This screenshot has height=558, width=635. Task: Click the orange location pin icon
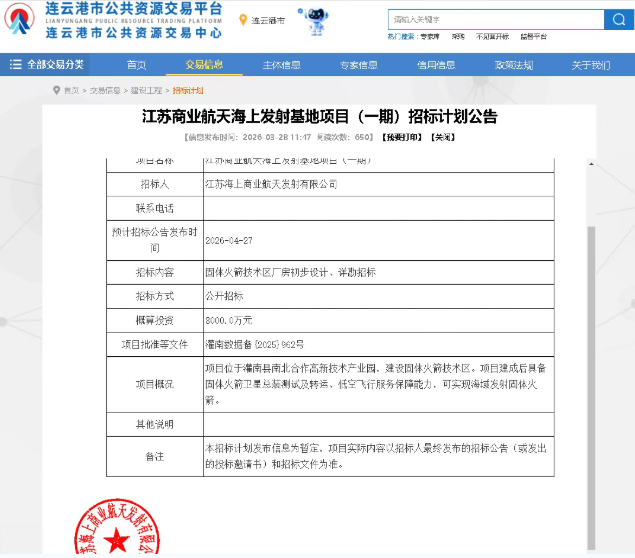pyautogui.click(x=243, y=20)
